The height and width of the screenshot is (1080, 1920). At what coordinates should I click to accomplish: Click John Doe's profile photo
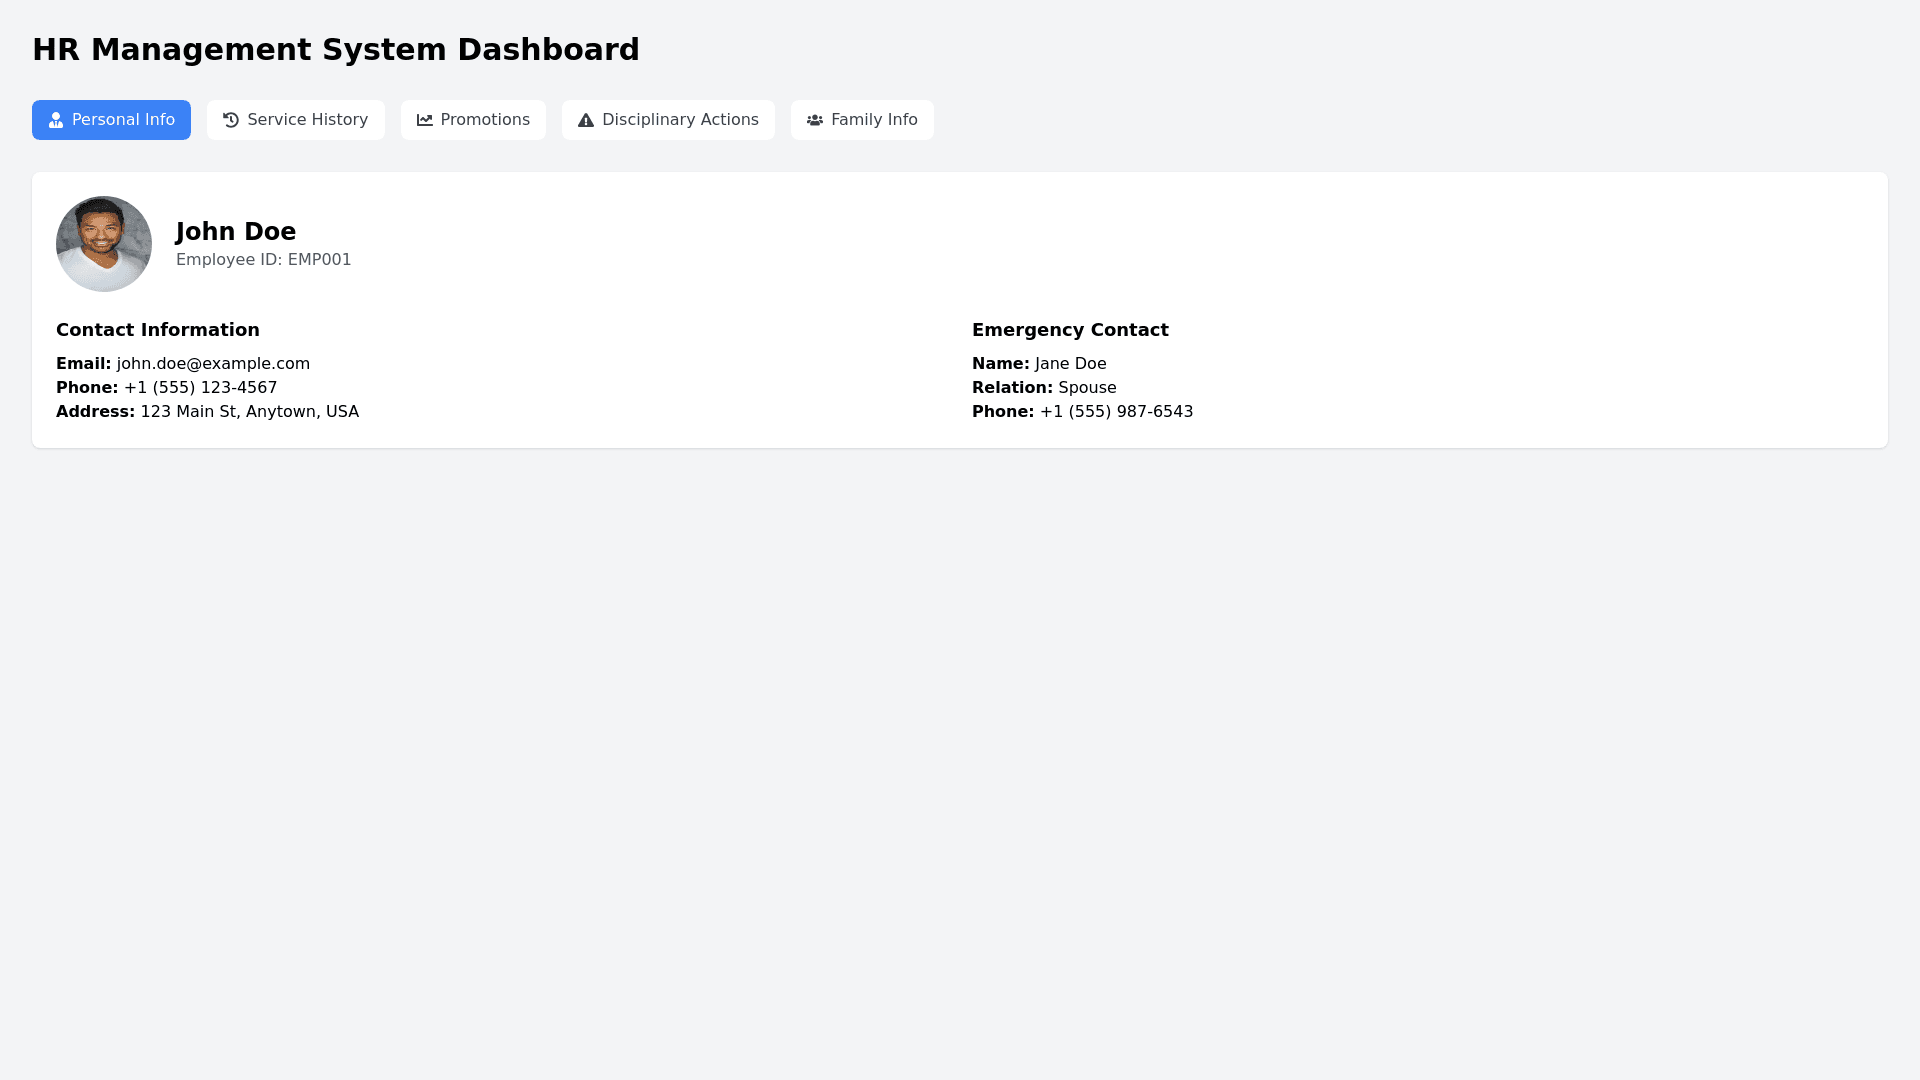pyautogui.click(x=104, y=244)
